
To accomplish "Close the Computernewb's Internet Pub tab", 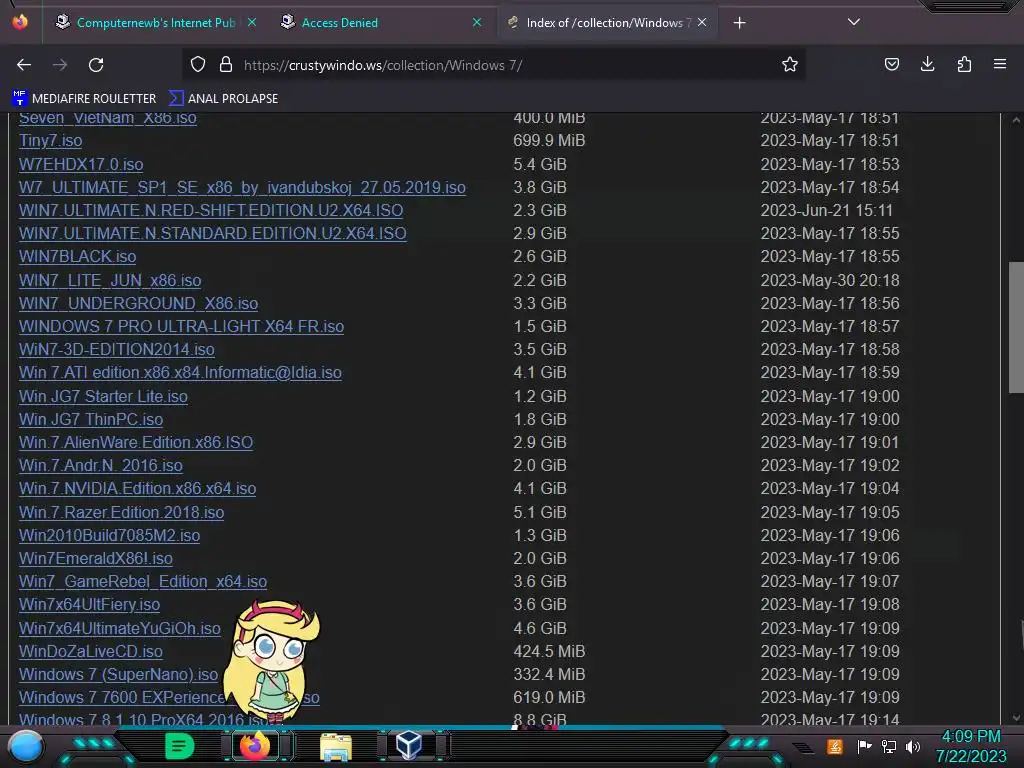I will click(251, 22).
